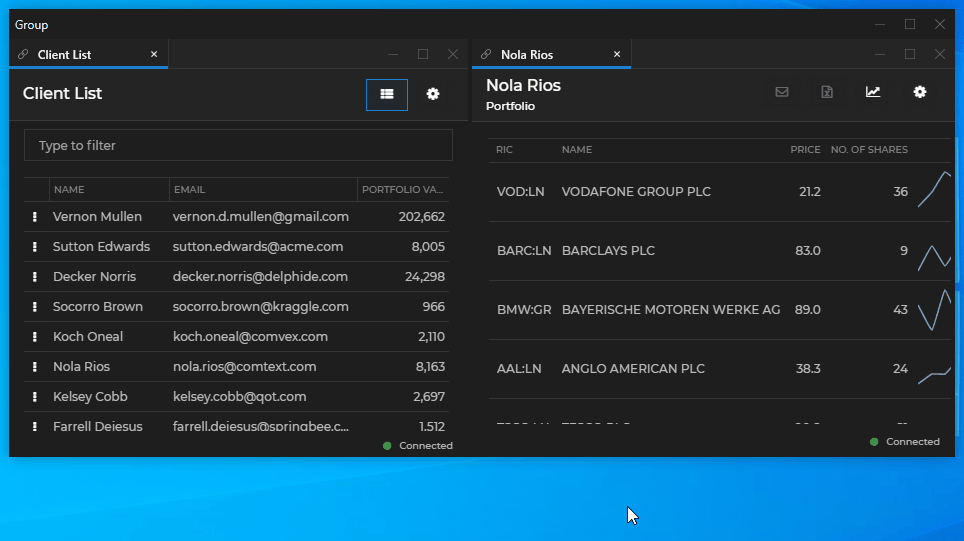Click the Type to filter input
Viewport: 964px width, 541px height.
(238, 145)
